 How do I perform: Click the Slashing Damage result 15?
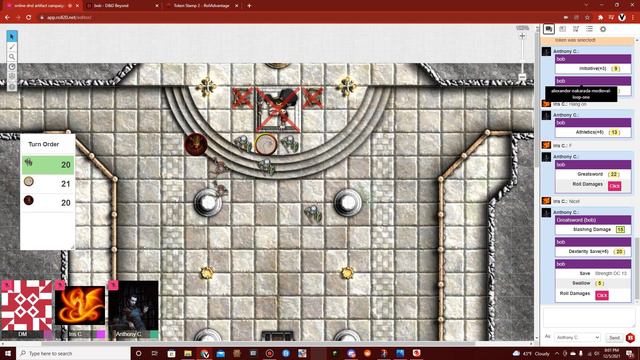pyautogui.click(x=620, y=230)
